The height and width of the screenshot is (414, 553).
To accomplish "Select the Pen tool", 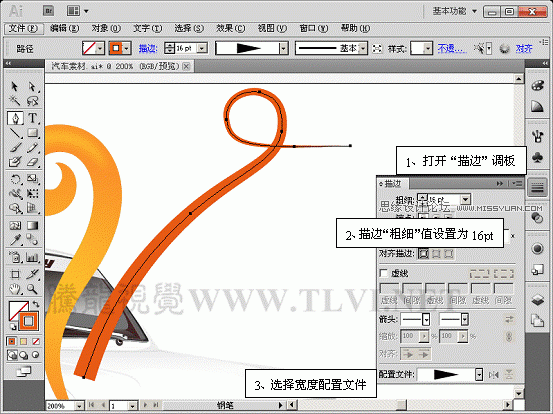I will [x=15, y=118].
